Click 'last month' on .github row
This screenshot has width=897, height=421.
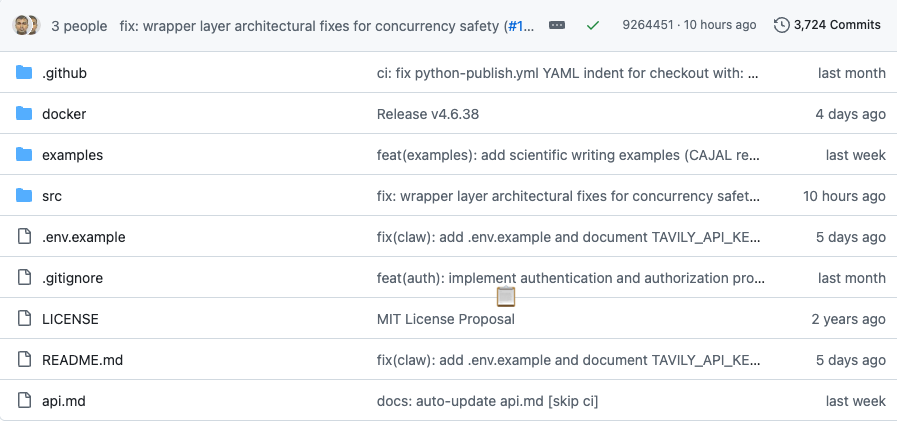(x=852, y=73)
